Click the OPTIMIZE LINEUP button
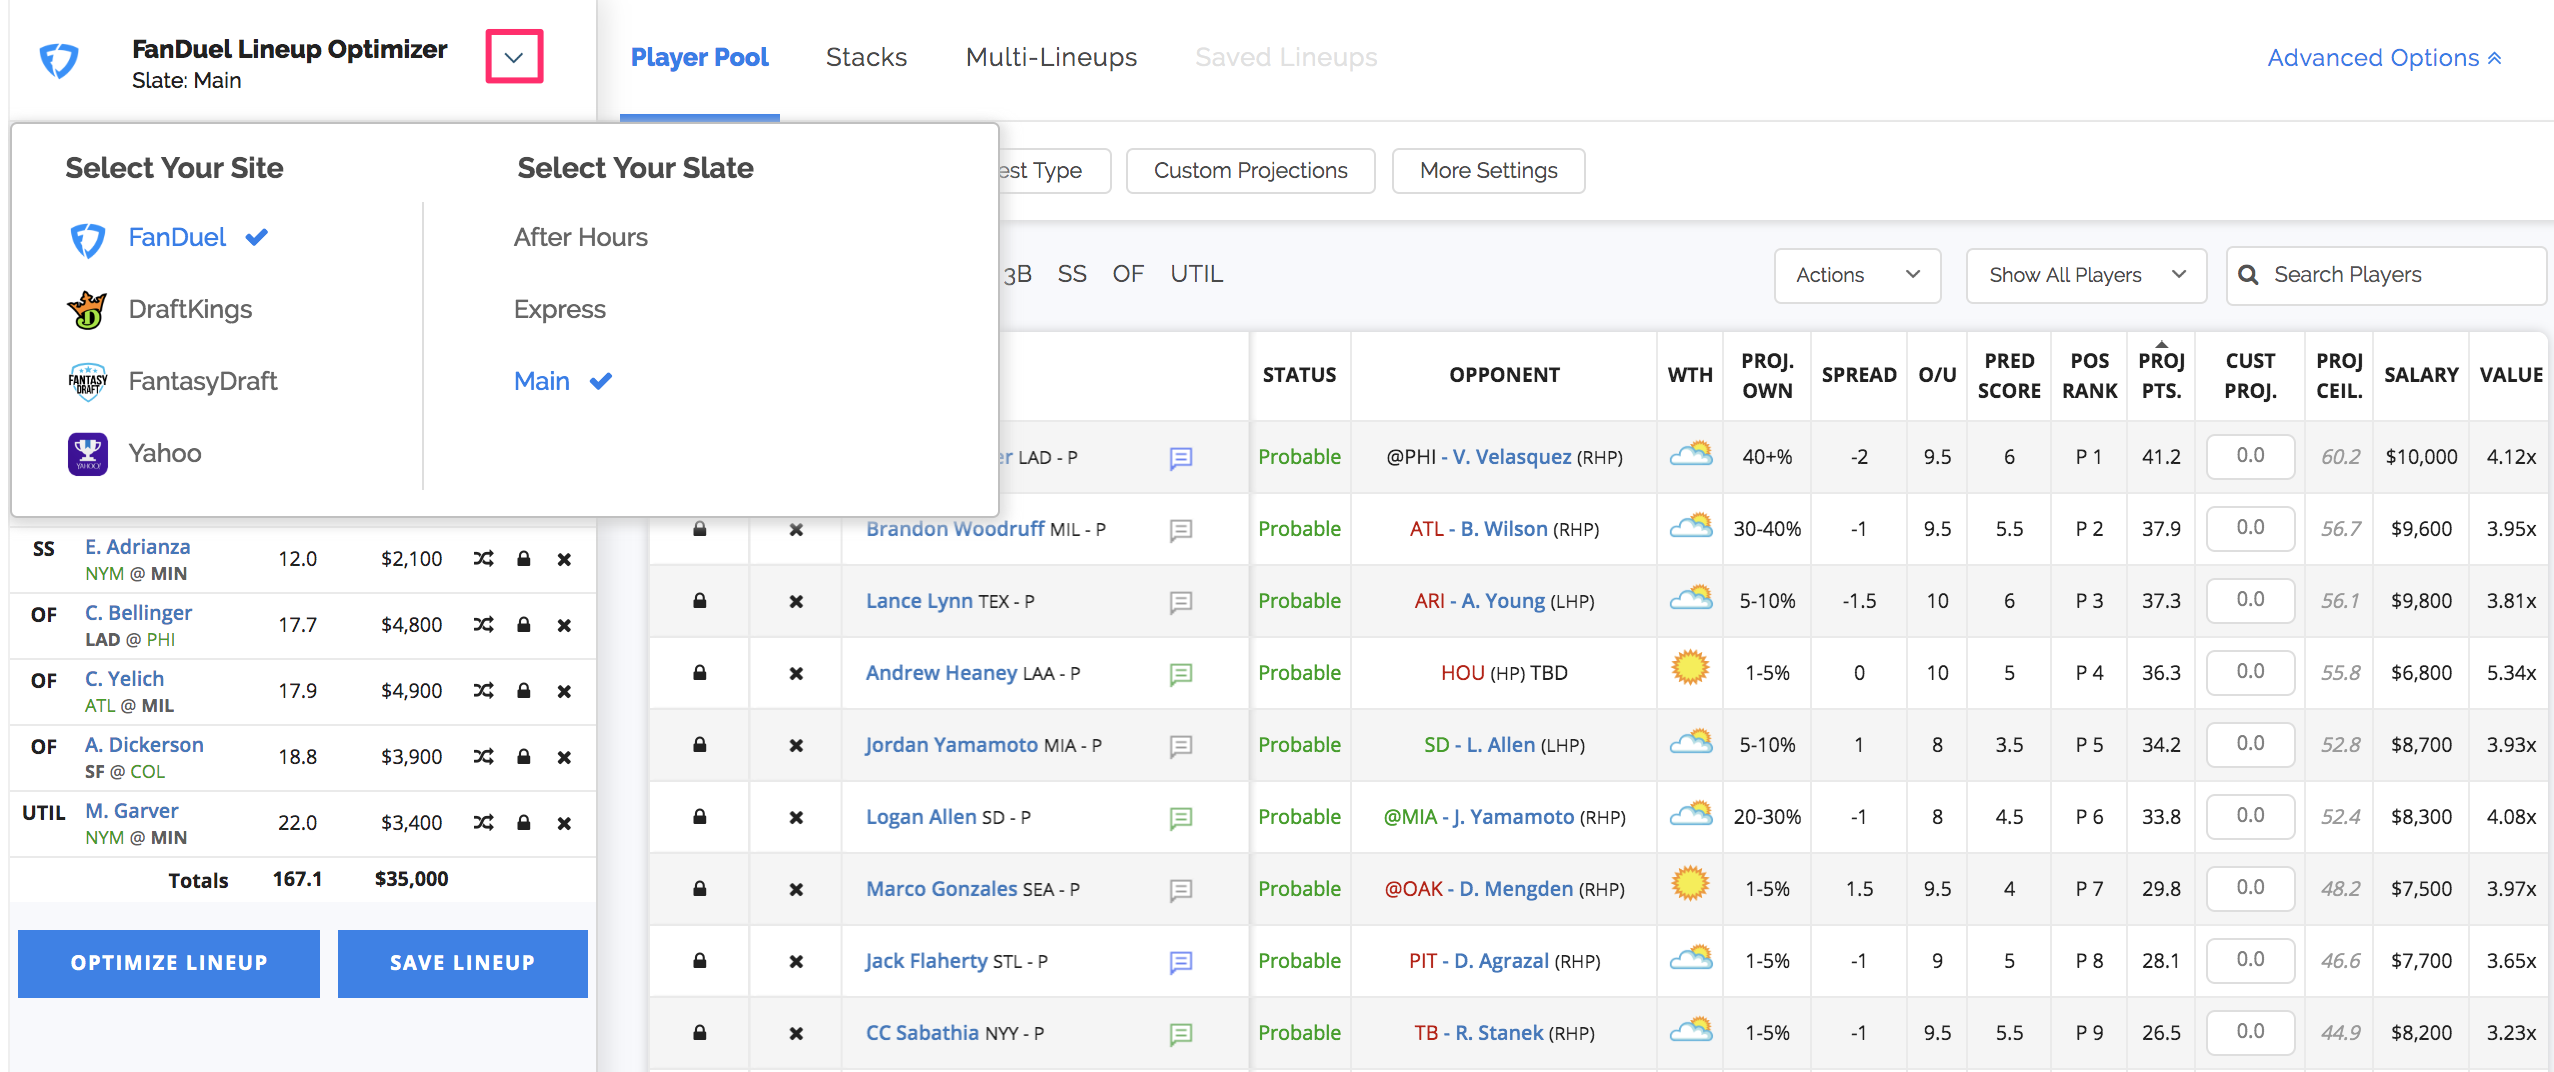This screenshot has height=1072, width=2554. click(x=169, y=963)
